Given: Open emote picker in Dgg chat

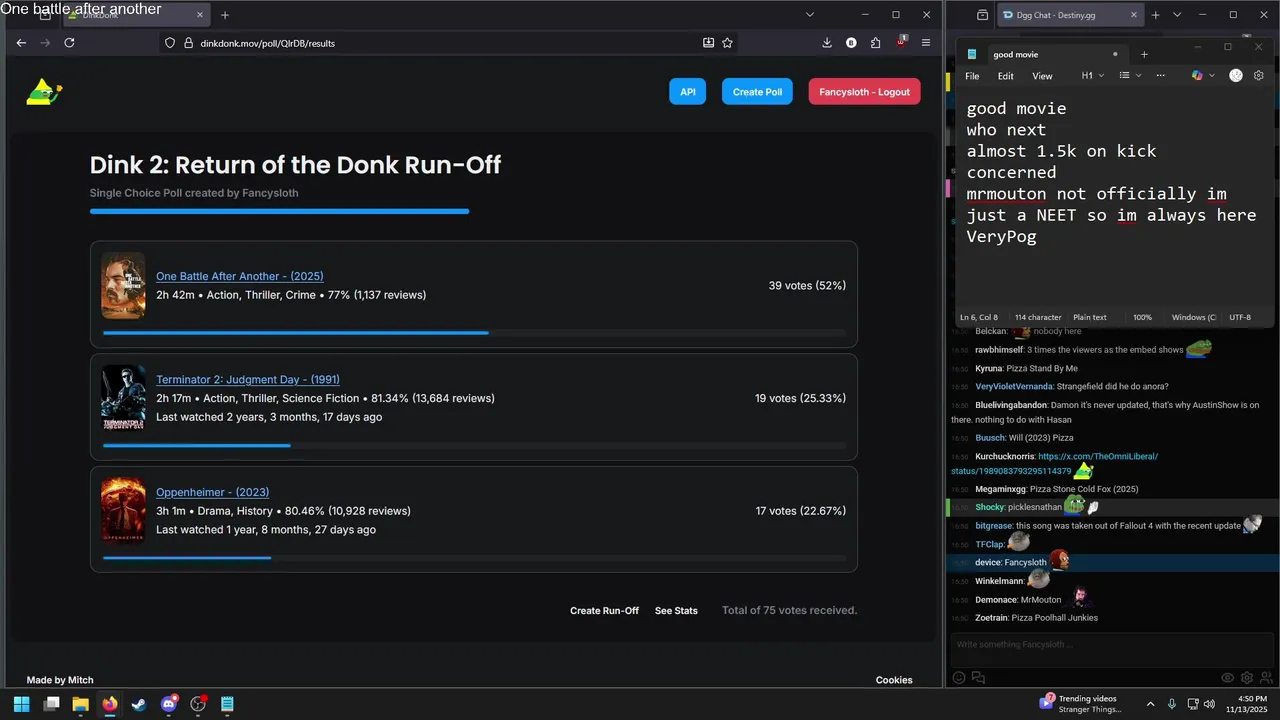Looking at the screenshot, I should point(959,678).
